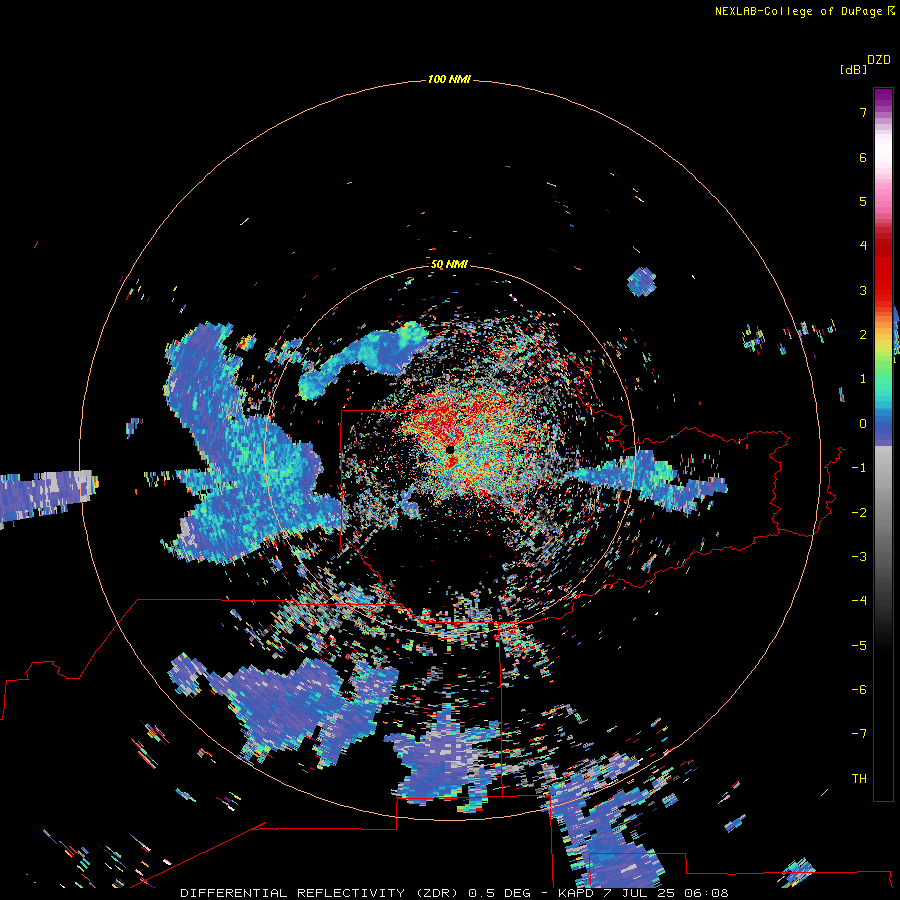Click the 0 value on the color scale
This screenshot has width=900, height=900.
click(863, 424)
